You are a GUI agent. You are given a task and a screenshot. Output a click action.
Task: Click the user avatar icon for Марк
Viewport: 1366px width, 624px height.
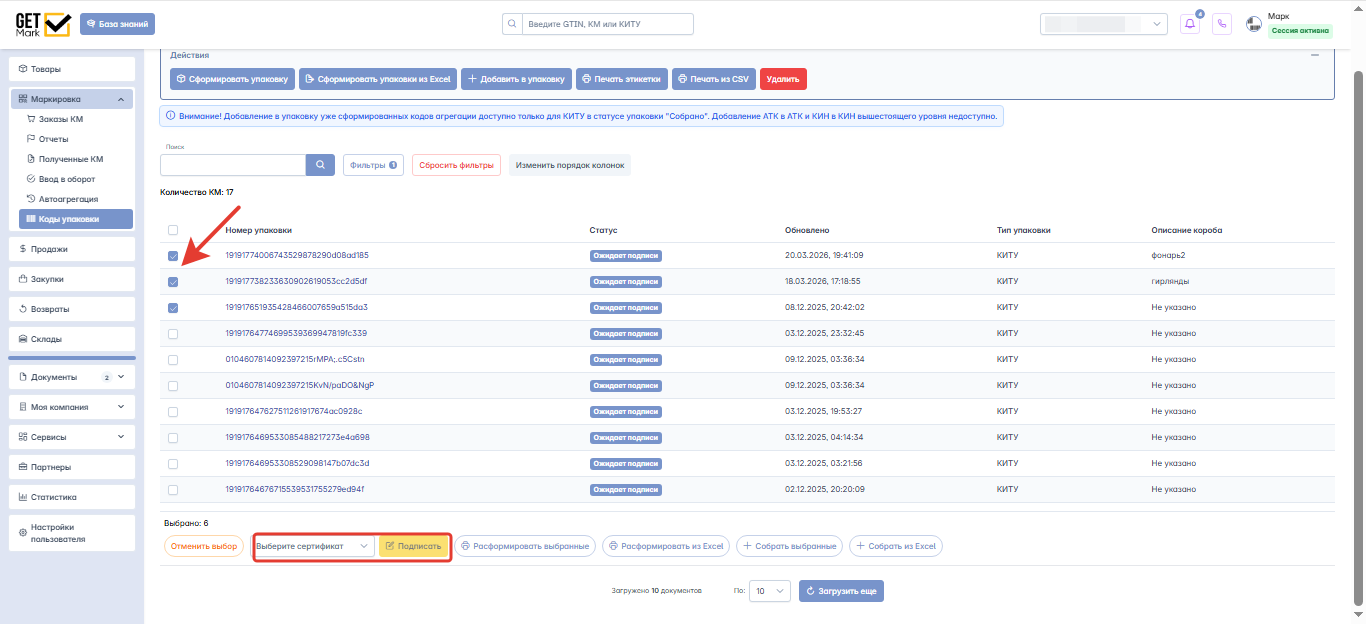tap(1254, 24)
